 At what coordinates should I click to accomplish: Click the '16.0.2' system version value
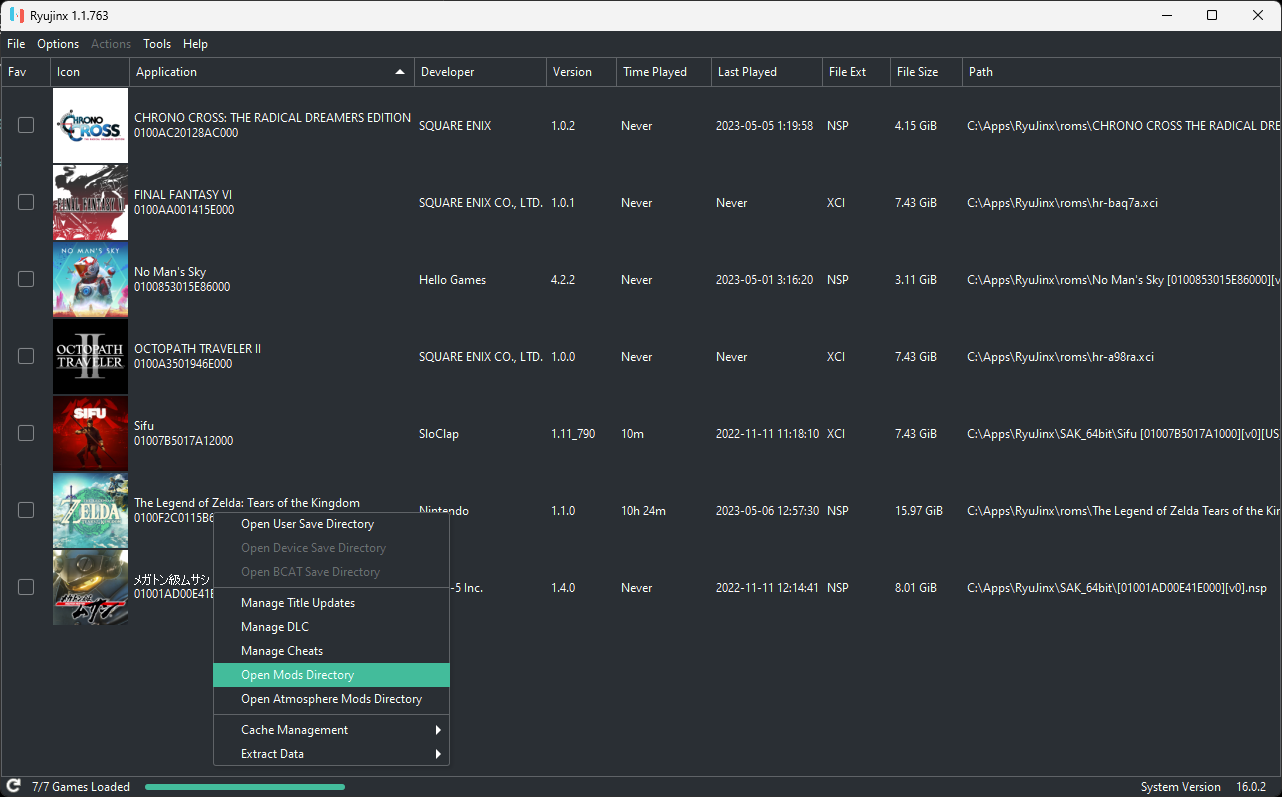click(x=1251, y=787)
